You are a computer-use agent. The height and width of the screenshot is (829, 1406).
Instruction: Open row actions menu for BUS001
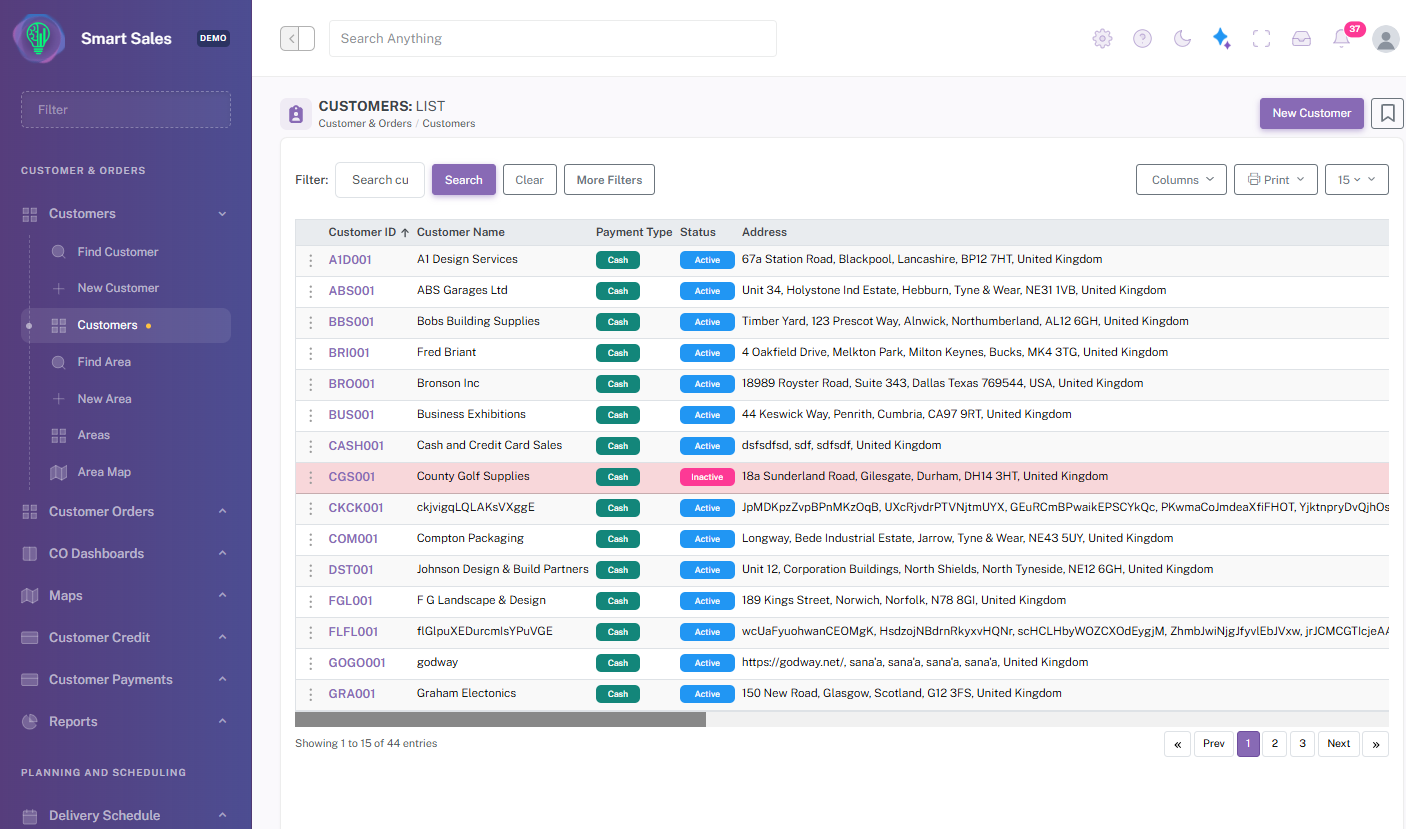point(310,415)
